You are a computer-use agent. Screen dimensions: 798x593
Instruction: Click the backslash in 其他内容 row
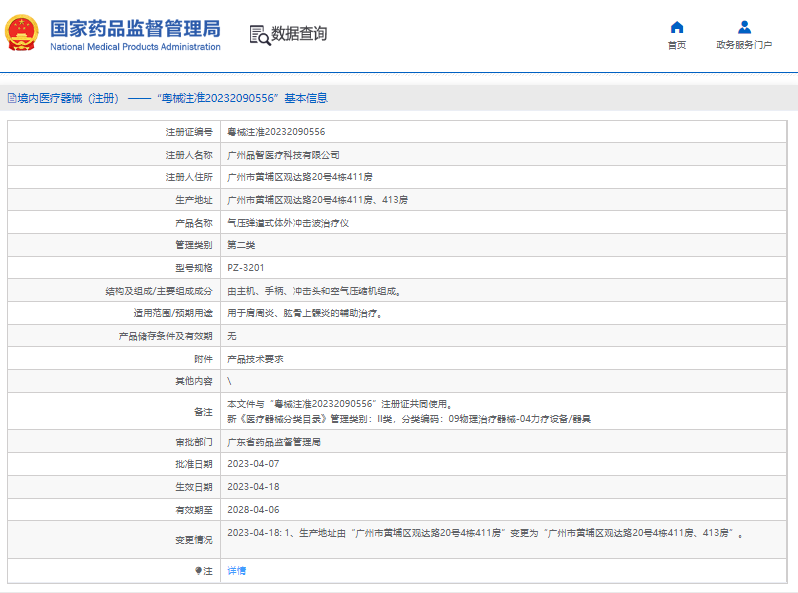[229, 381]
